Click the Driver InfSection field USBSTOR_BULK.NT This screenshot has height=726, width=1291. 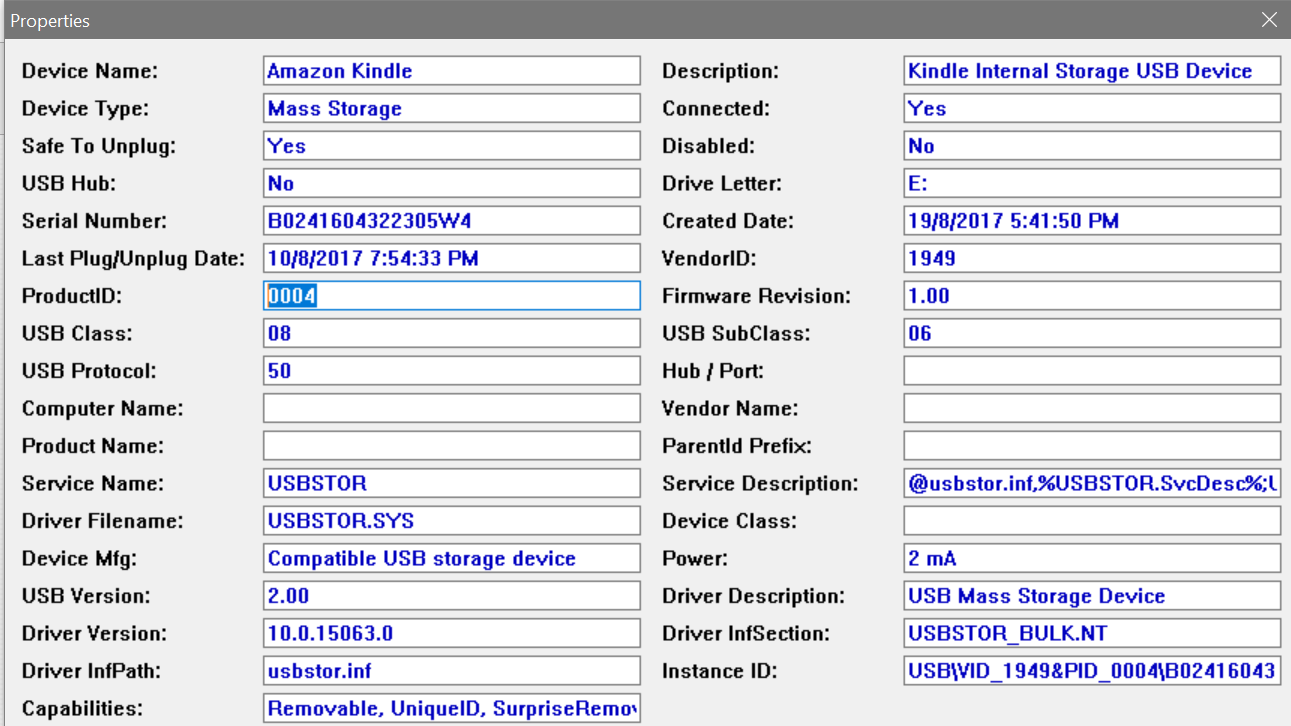(1092, 634)
